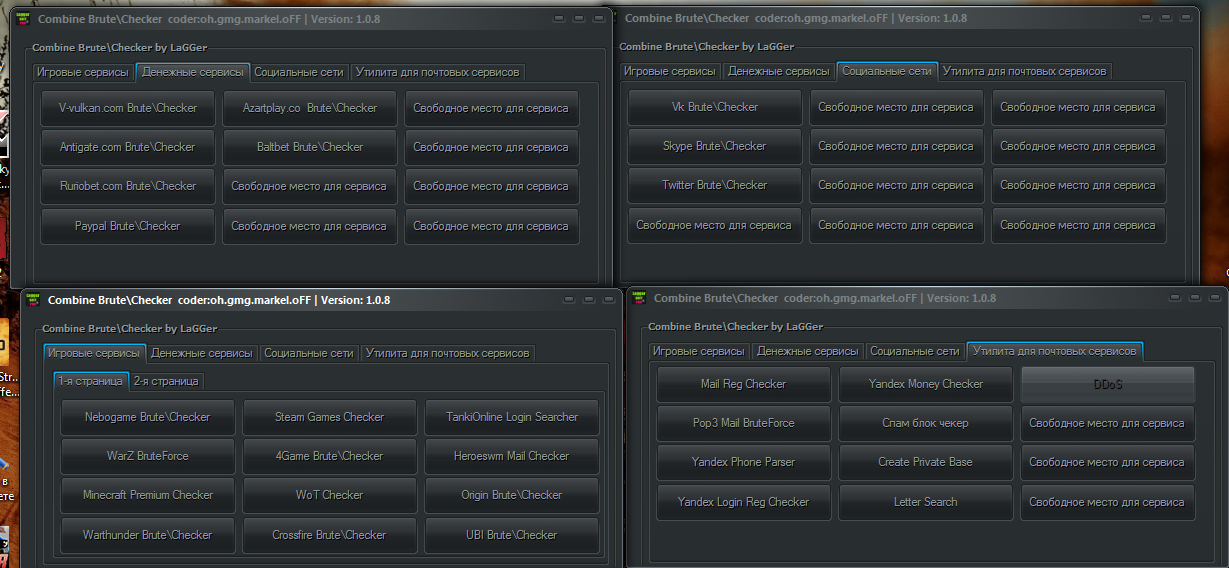Switch to 2-я страница sub-tab
Image resolution: width=1229 pixels, height=568 pixels.
click(x=167, y=381)
